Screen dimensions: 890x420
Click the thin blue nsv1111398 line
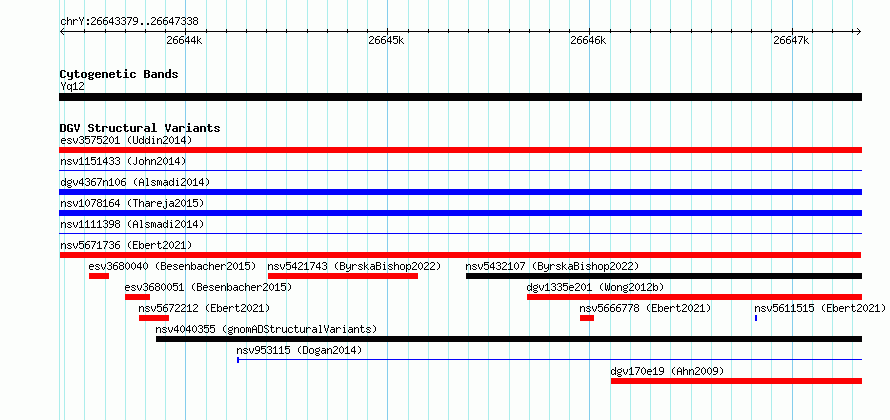(x=460, y=233)
